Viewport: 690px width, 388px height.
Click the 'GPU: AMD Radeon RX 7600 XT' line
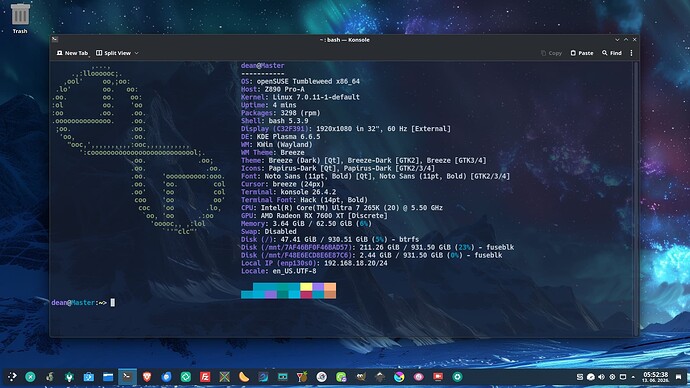click(314, 216)
